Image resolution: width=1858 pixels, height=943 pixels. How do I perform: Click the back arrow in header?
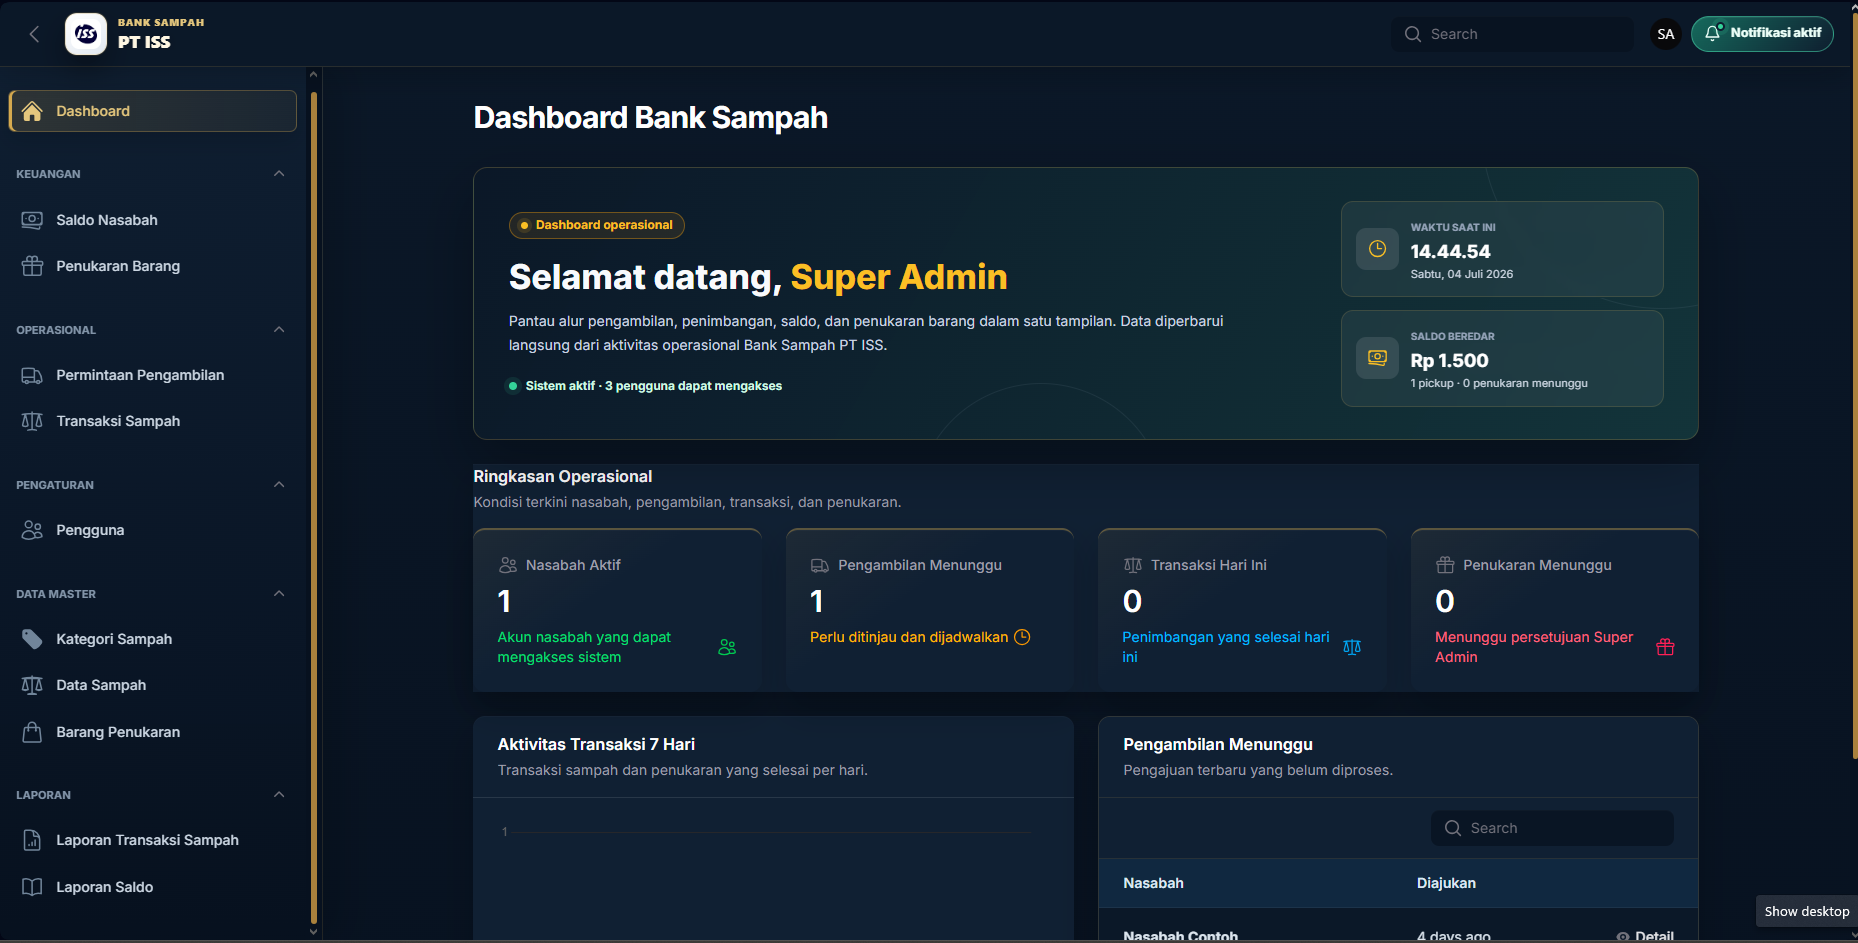[x=34, y=34]
